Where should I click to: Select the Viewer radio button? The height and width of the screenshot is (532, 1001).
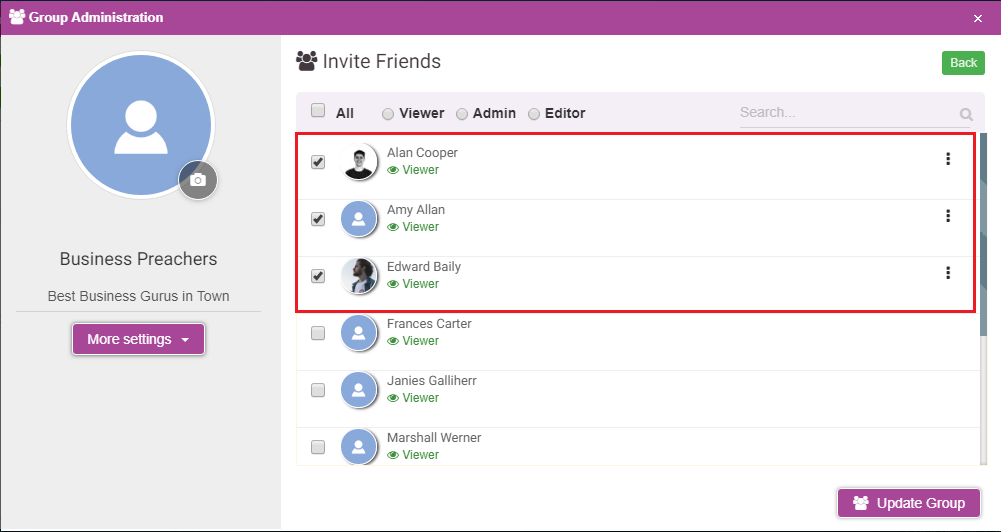[x=388, y=114]
